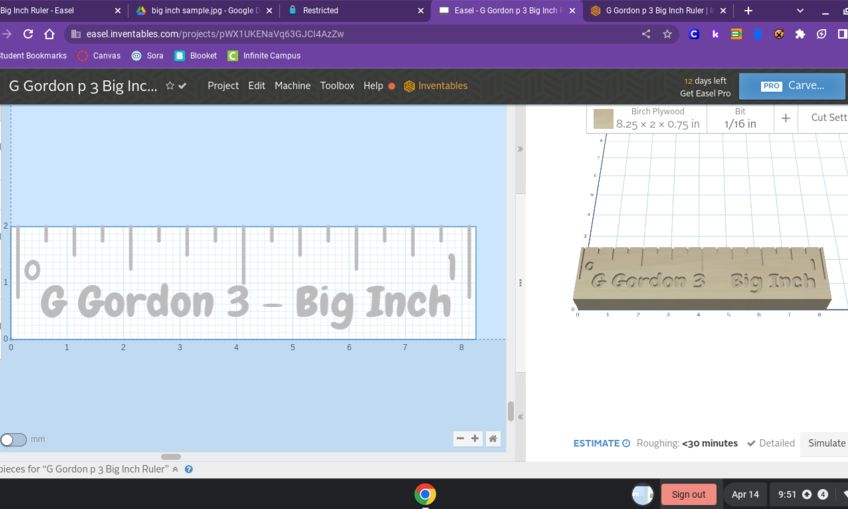
Task: Click the Simulate button
Action: tap(826, 443)
